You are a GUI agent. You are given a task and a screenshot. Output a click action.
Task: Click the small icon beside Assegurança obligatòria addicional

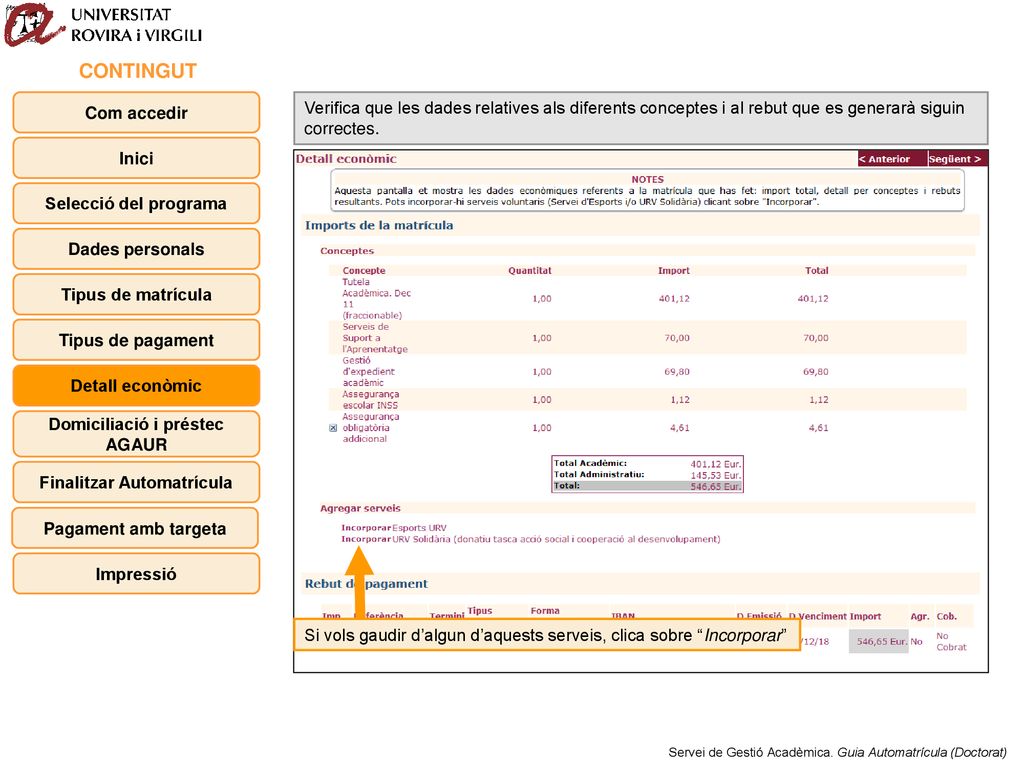coord(333,428)
